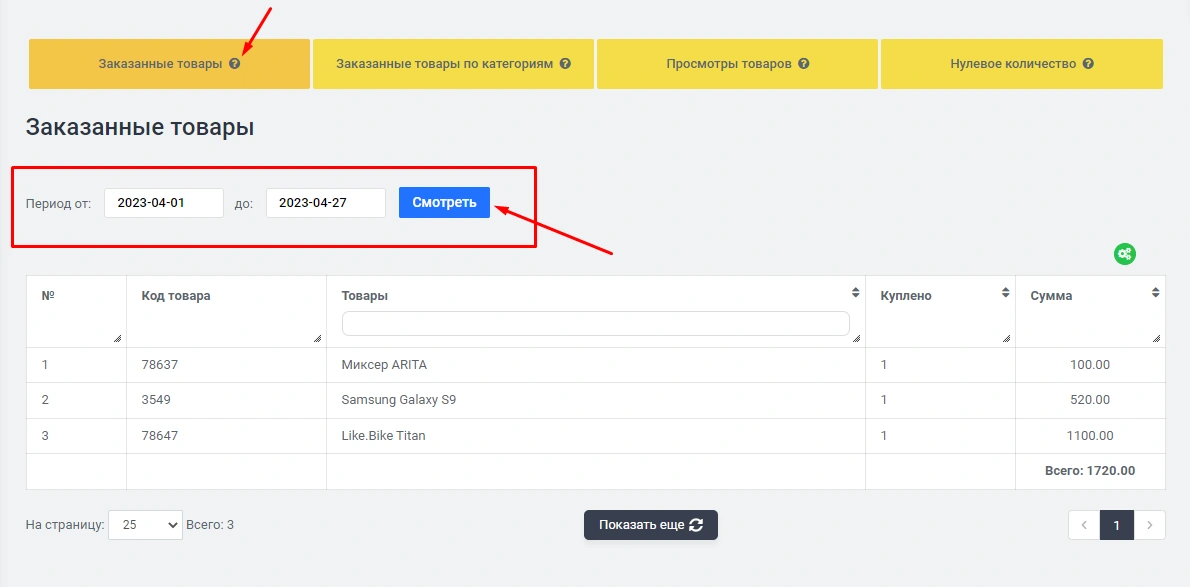Click help icon beside Просмотры товаров
Viewport: 1190px width, 587px height.
tap(804, 64)
